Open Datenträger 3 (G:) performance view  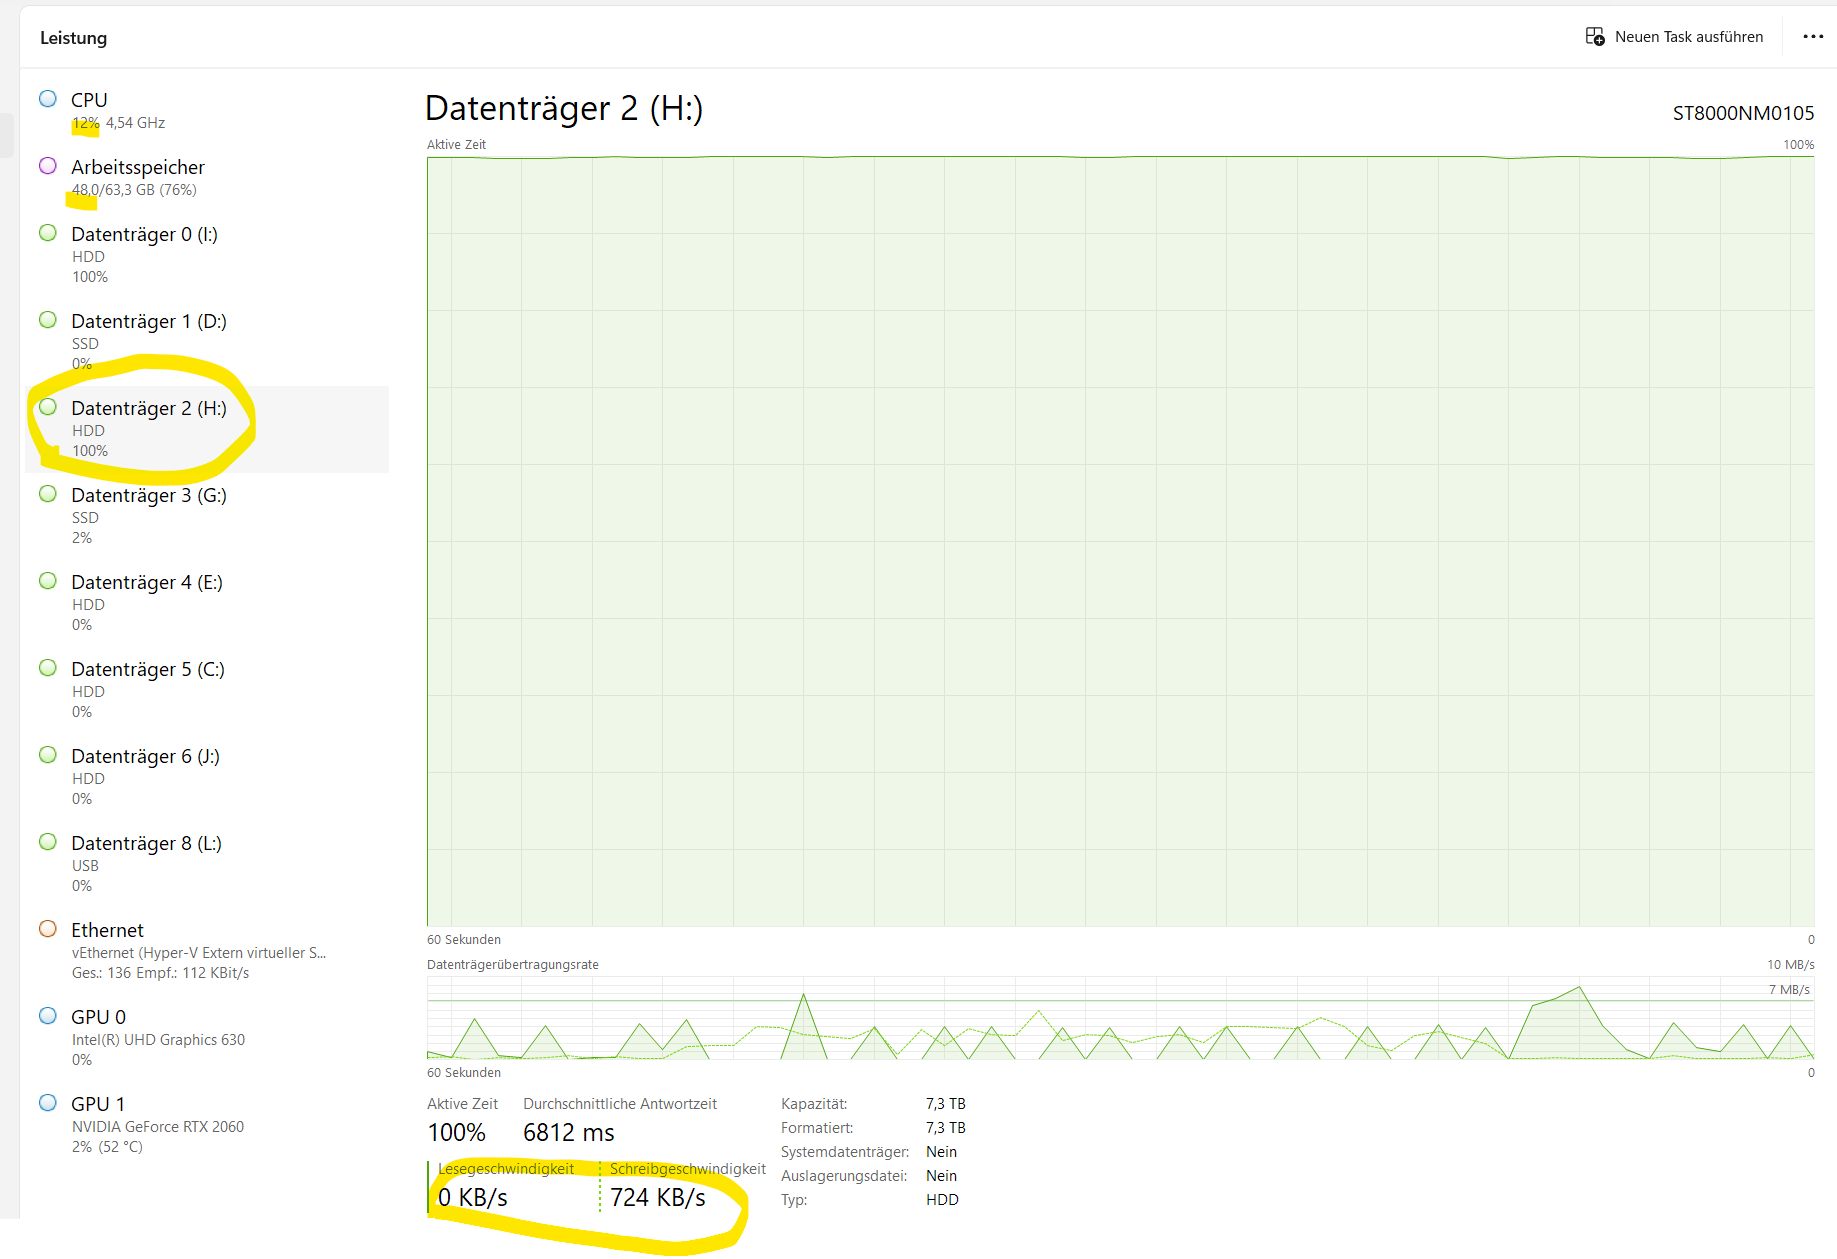(207, 516)
